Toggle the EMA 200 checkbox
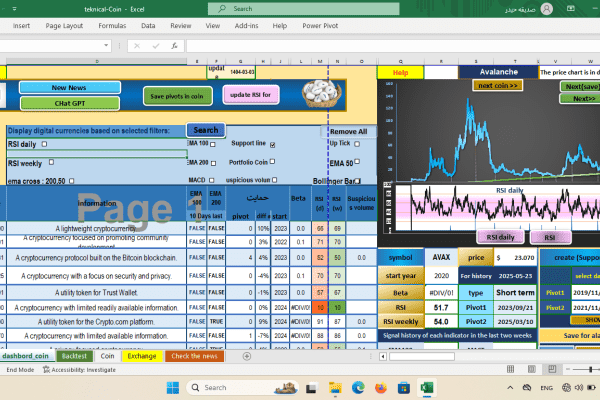The height and width of the screenshot is (400, 600). (x=214, y=163)
